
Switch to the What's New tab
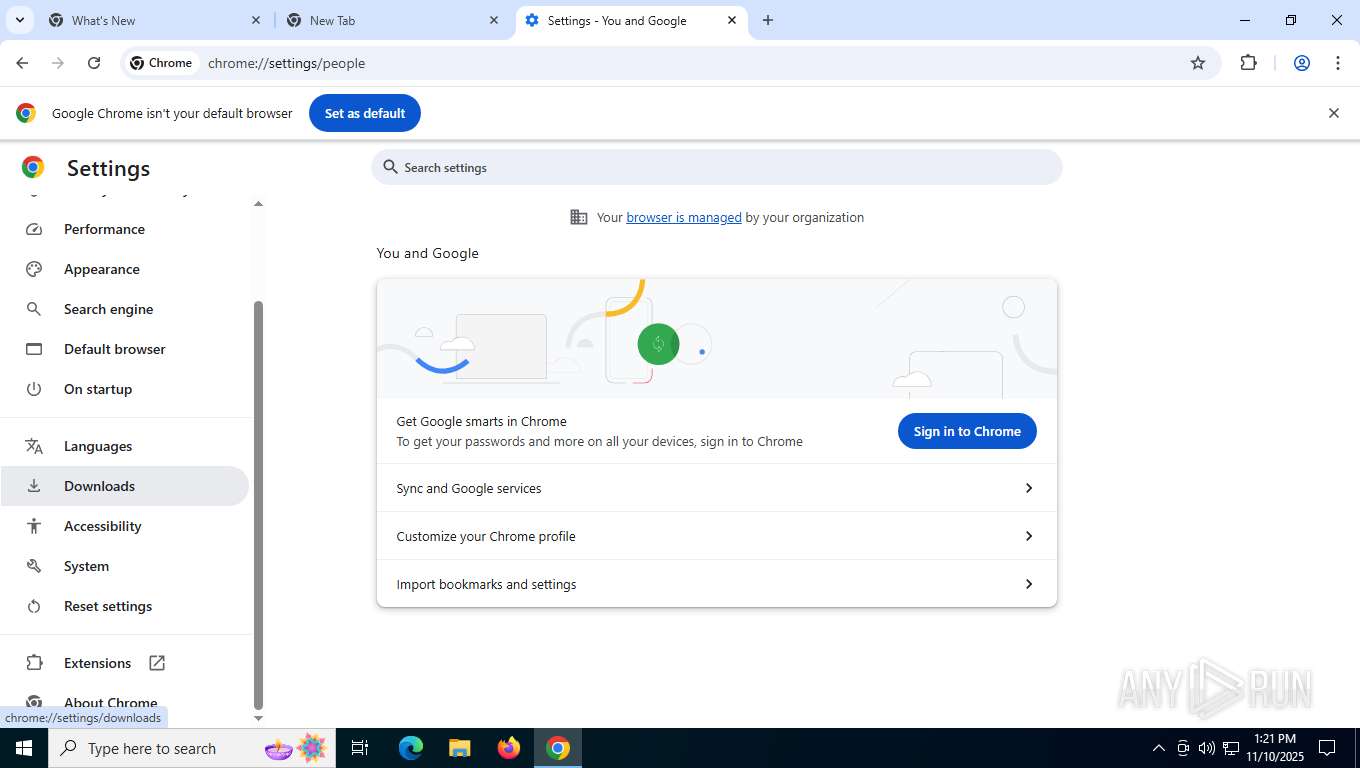[x=155, y=20]
